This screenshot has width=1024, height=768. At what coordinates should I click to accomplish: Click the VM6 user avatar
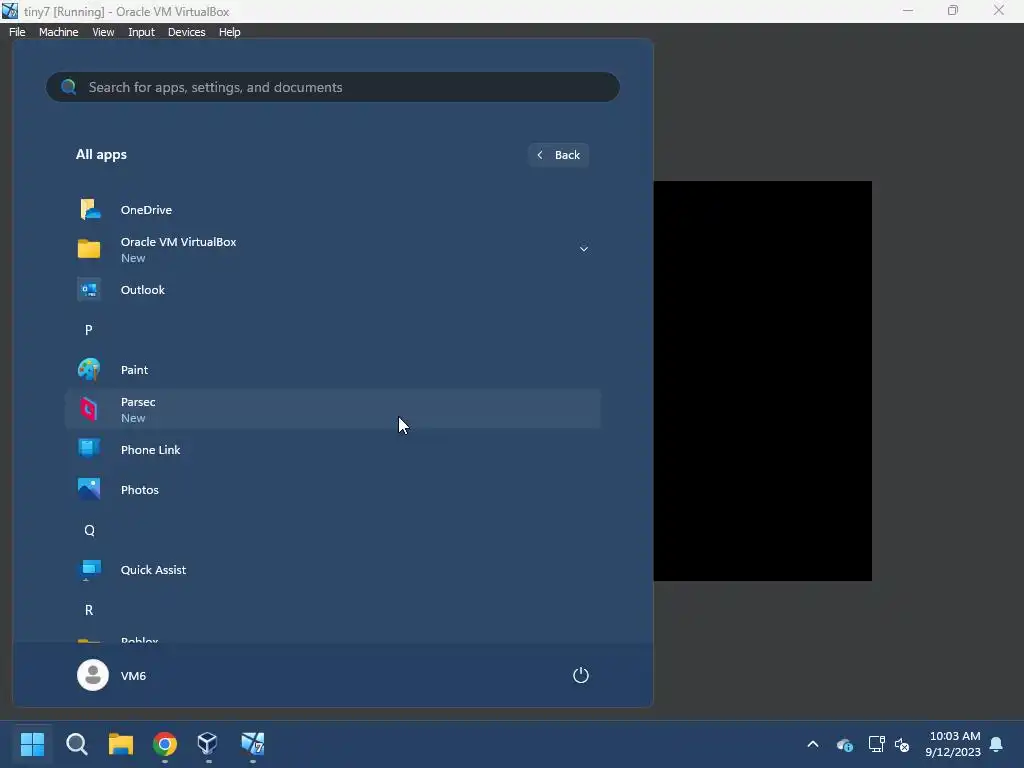click(x=93, y=675)
